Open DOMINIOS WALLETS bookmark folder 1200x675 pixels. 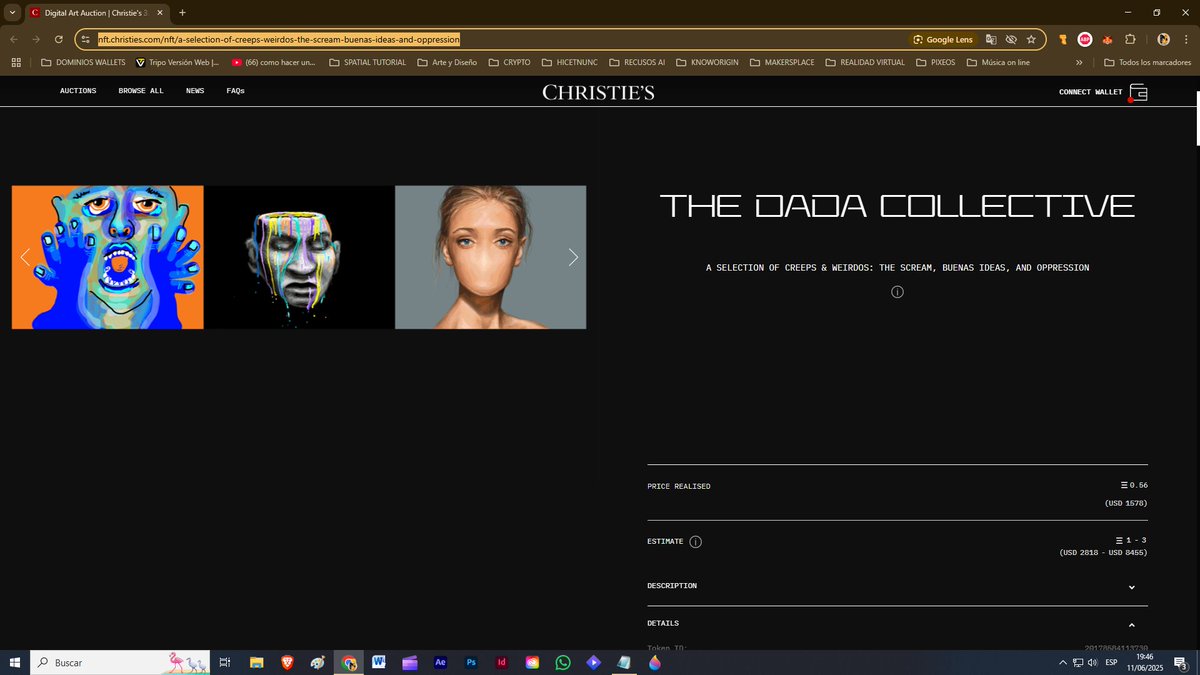point(83,62)
